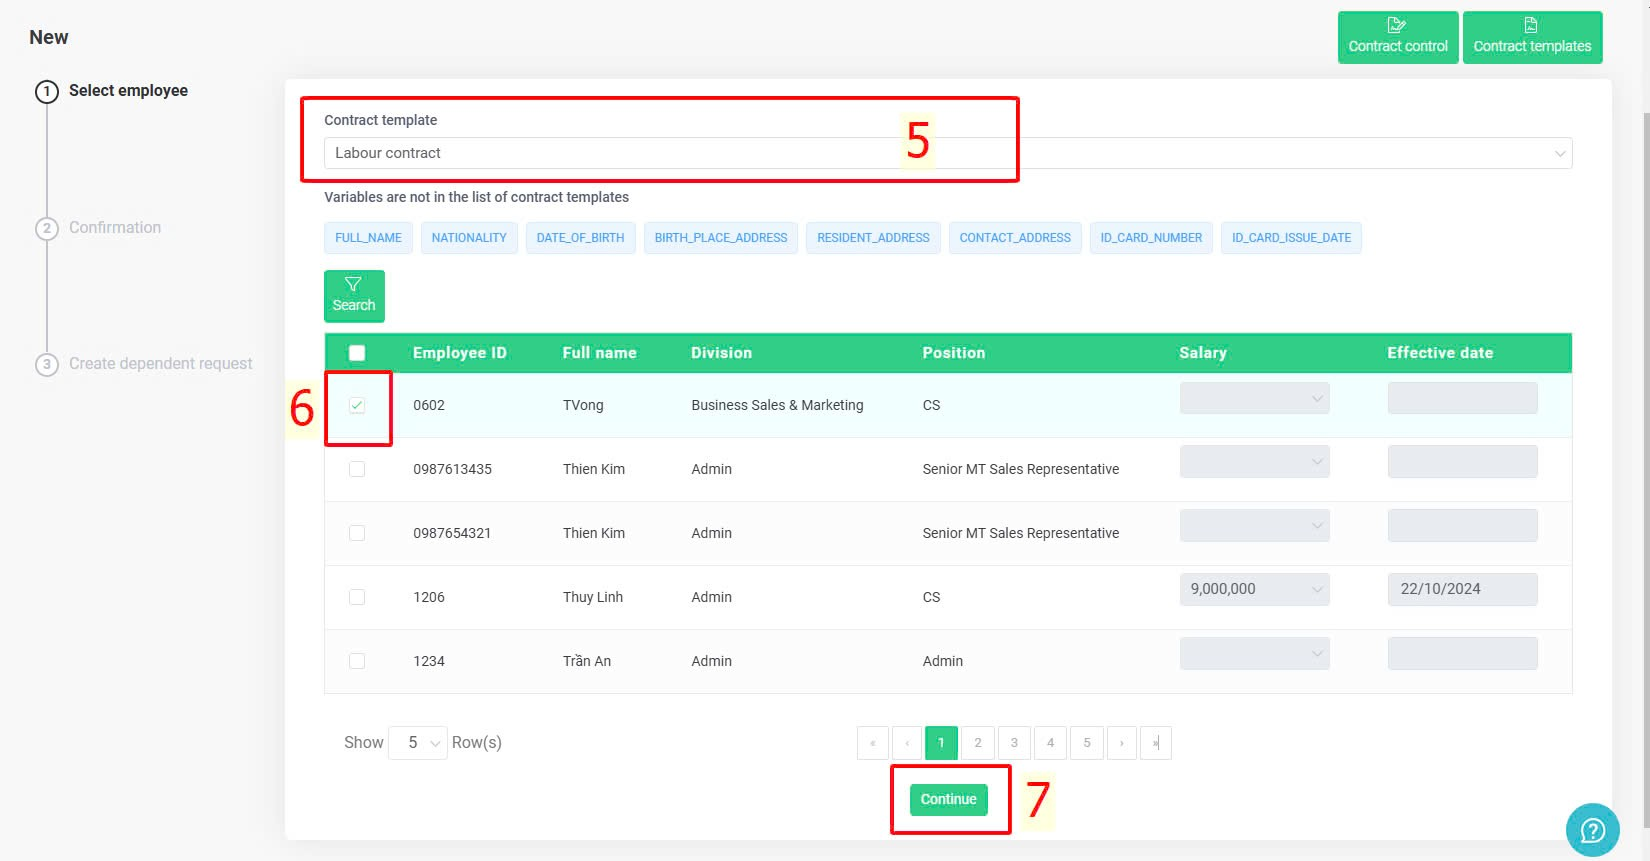This screenshot has height=861, width=1650.
Task: Open salary dropdown for Trần An
Action: [1254, 654]
